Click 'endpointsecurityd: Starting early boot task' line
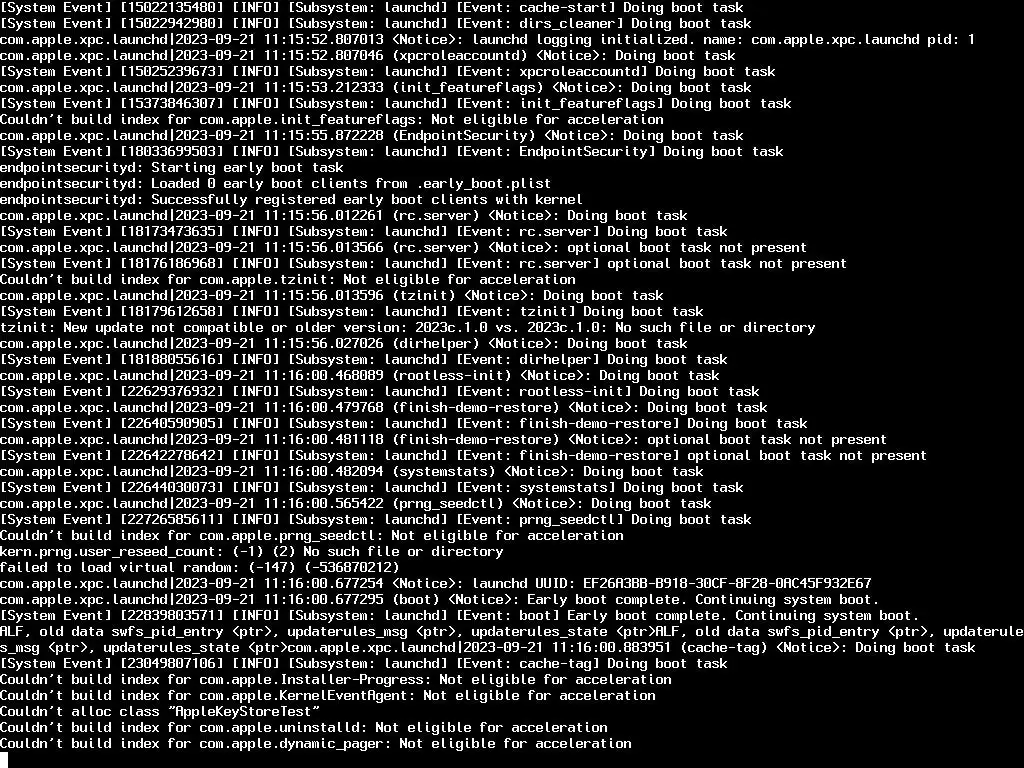Viewport: 1024px width, 768px height. pos(172,167)
